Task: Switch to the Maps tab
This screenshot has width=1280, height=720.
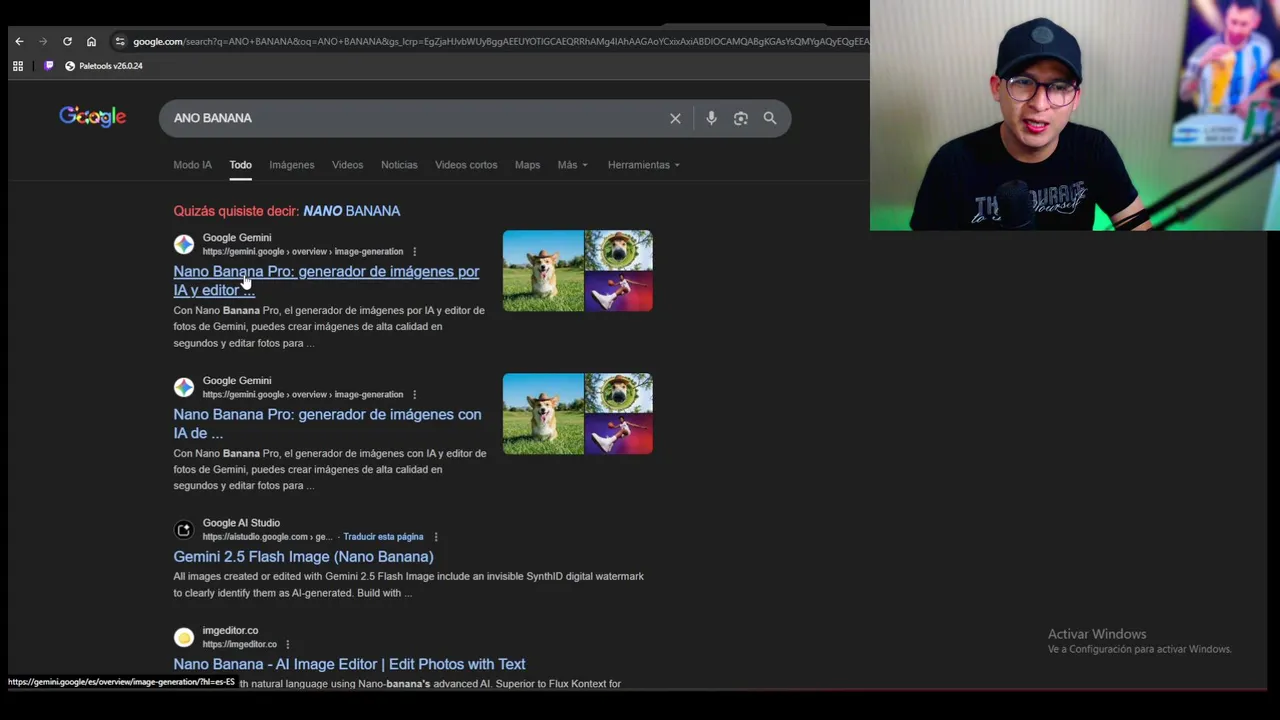Action: point(527,165)
